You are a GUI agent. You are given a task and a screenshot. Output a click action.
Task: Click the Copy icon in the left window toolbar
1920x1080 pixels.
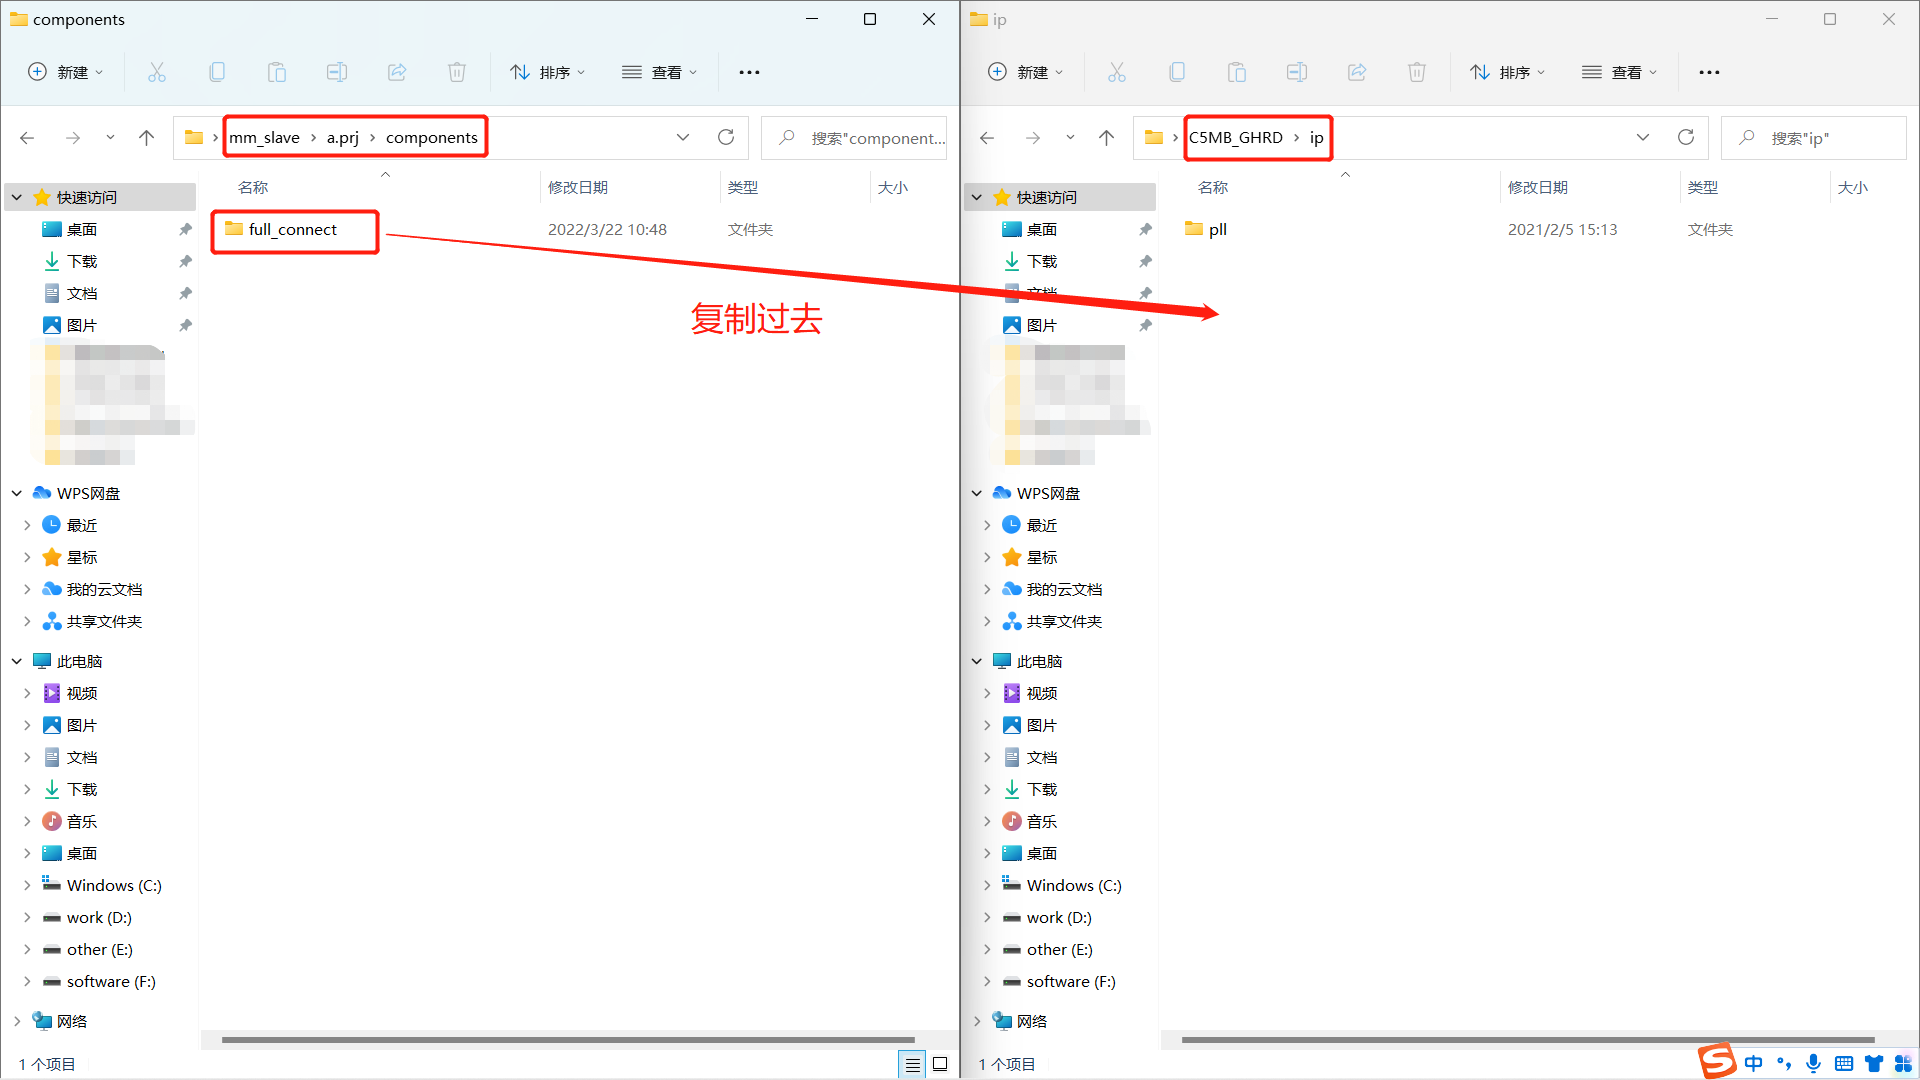(217, 71)
